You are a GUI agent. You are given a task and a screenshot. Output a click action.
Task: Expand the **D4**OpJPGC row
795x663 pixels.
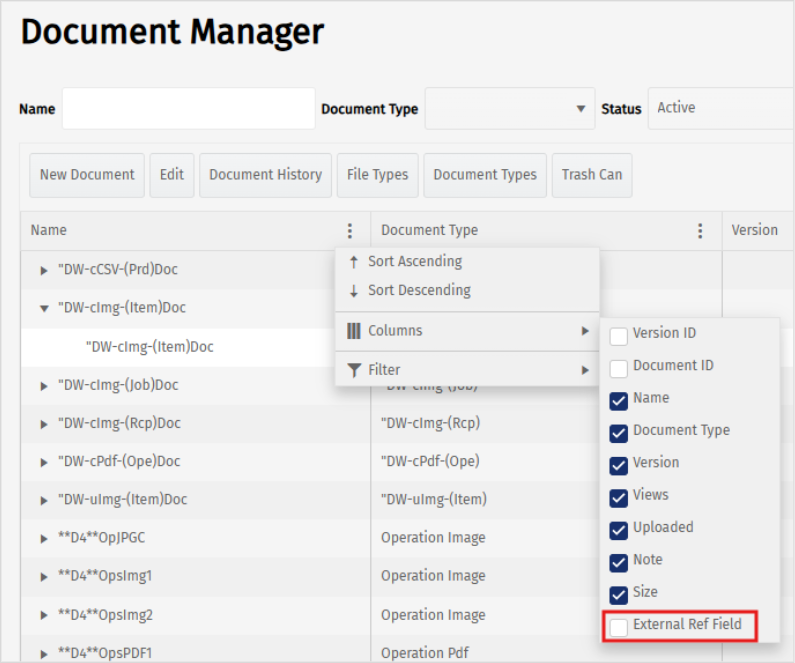tap(44, 539)
